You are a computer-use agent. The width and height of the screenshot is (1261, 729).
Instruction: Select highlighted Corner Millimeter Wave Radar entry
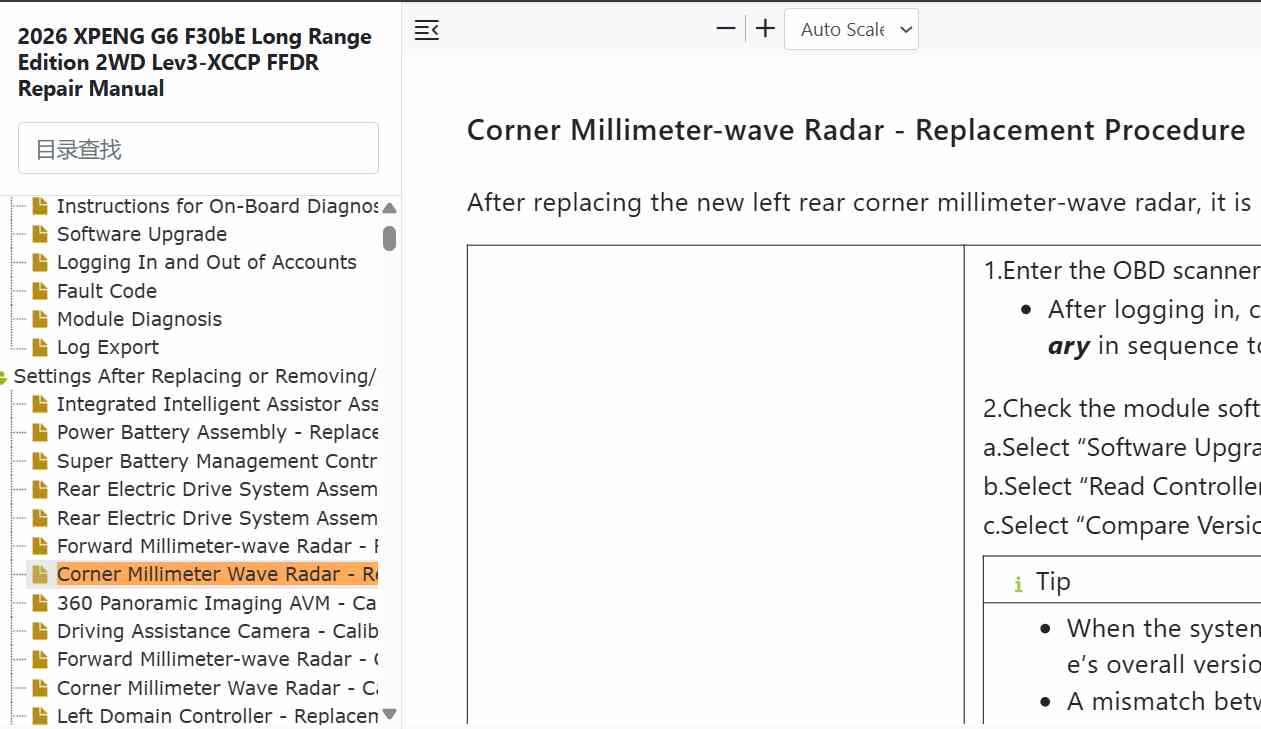point(217,574)
